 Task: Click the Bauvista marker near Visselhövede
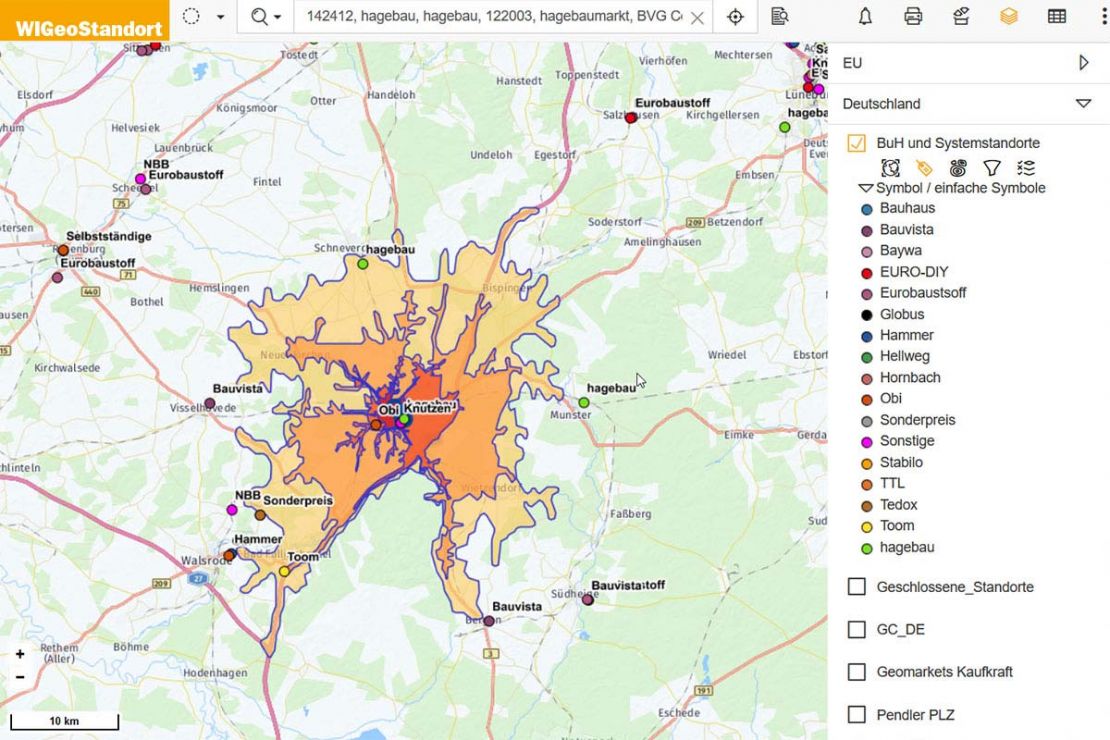click(x=210, y=404)
